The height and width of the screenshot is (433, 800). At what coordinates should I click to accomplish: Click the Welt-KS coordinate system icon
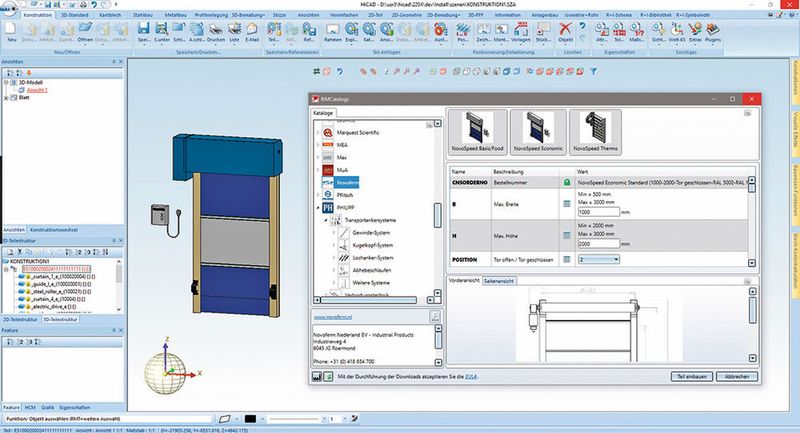tap(677, 29)
